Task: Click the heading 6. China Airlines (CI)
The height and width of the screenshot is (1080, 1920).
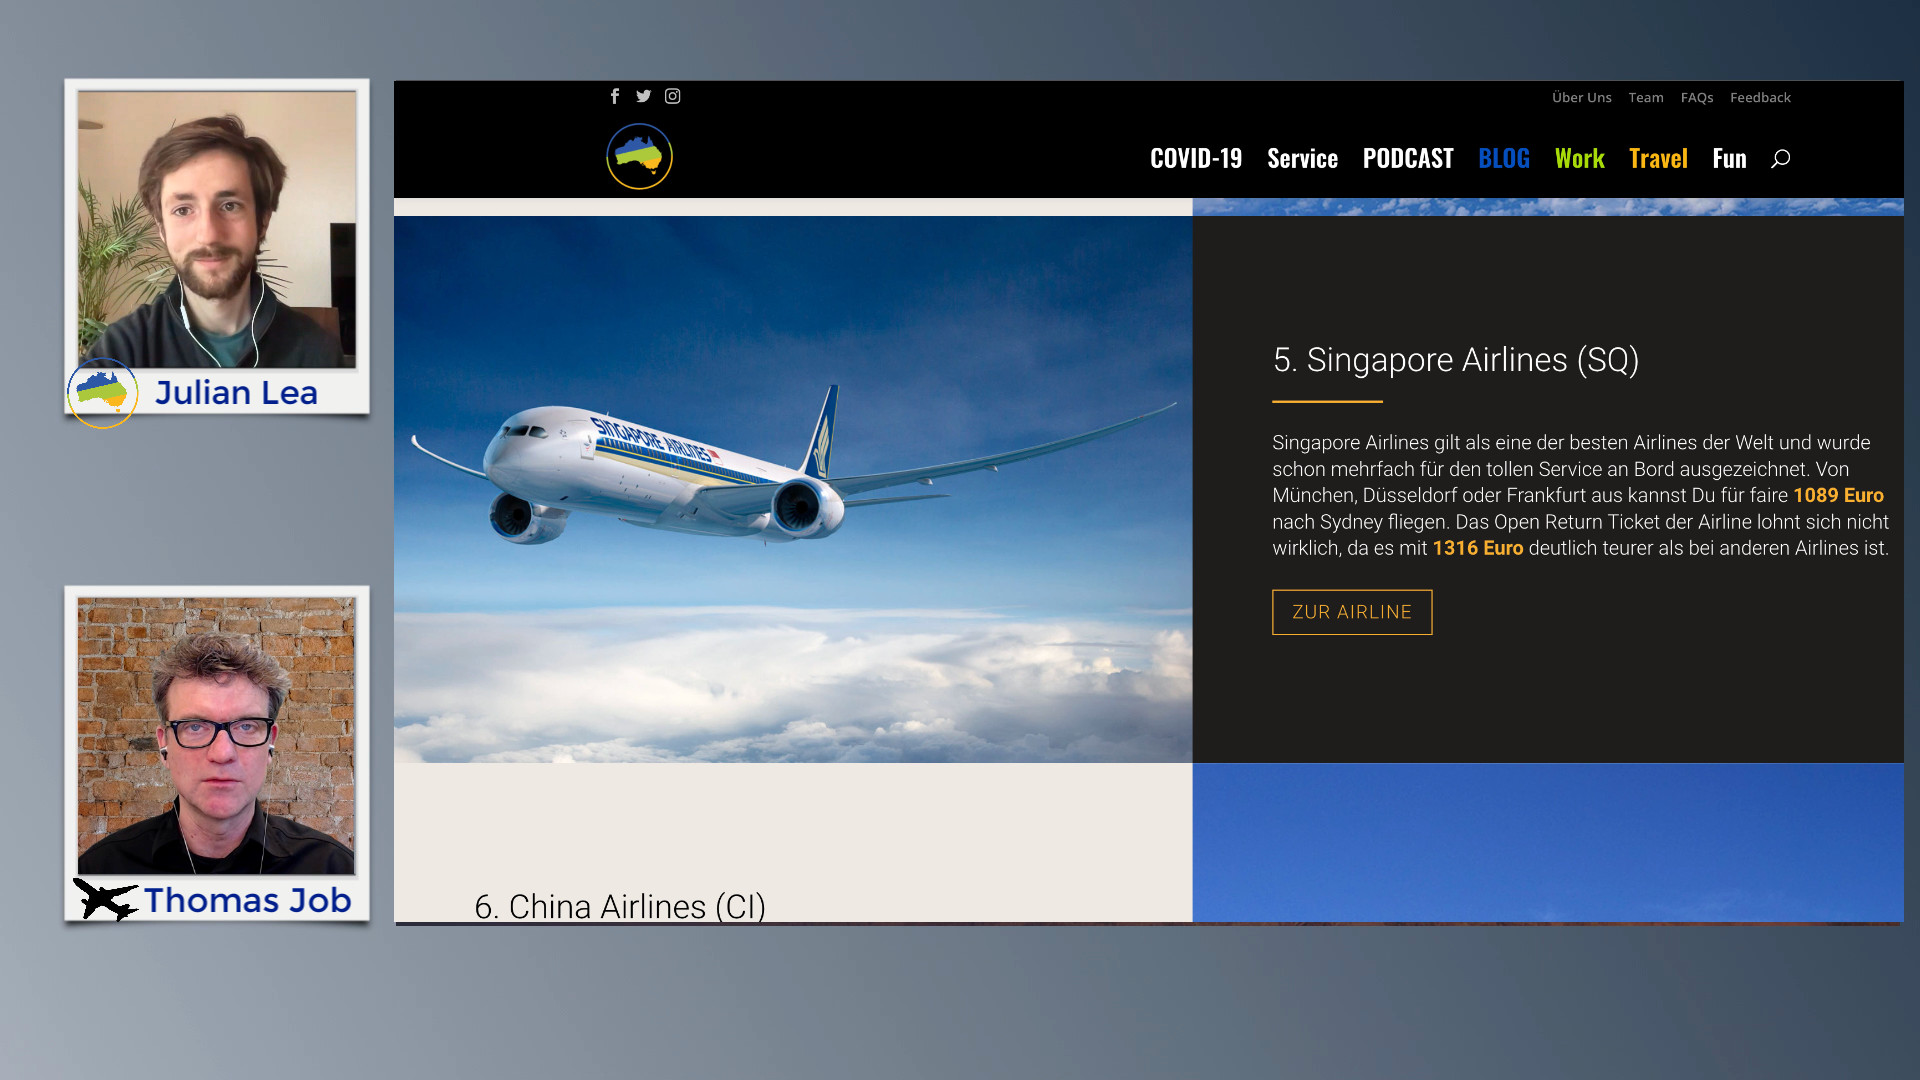Action: 620,906
